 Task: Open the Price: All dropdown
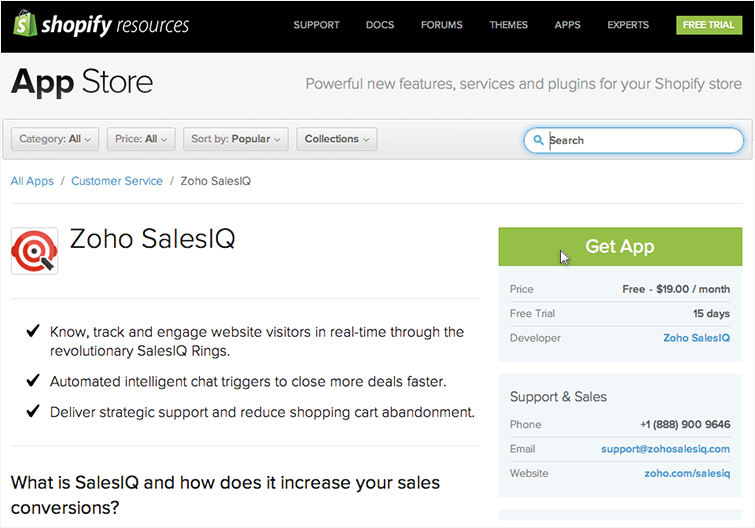[141, 139]
